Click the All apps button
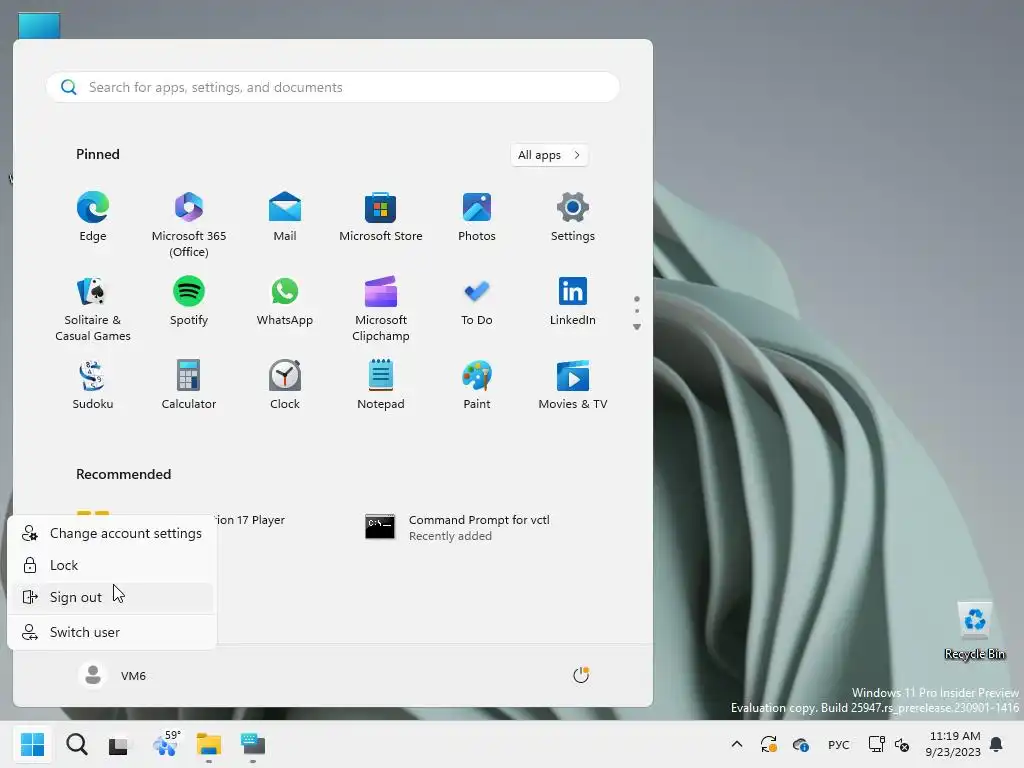 (549, 155)
